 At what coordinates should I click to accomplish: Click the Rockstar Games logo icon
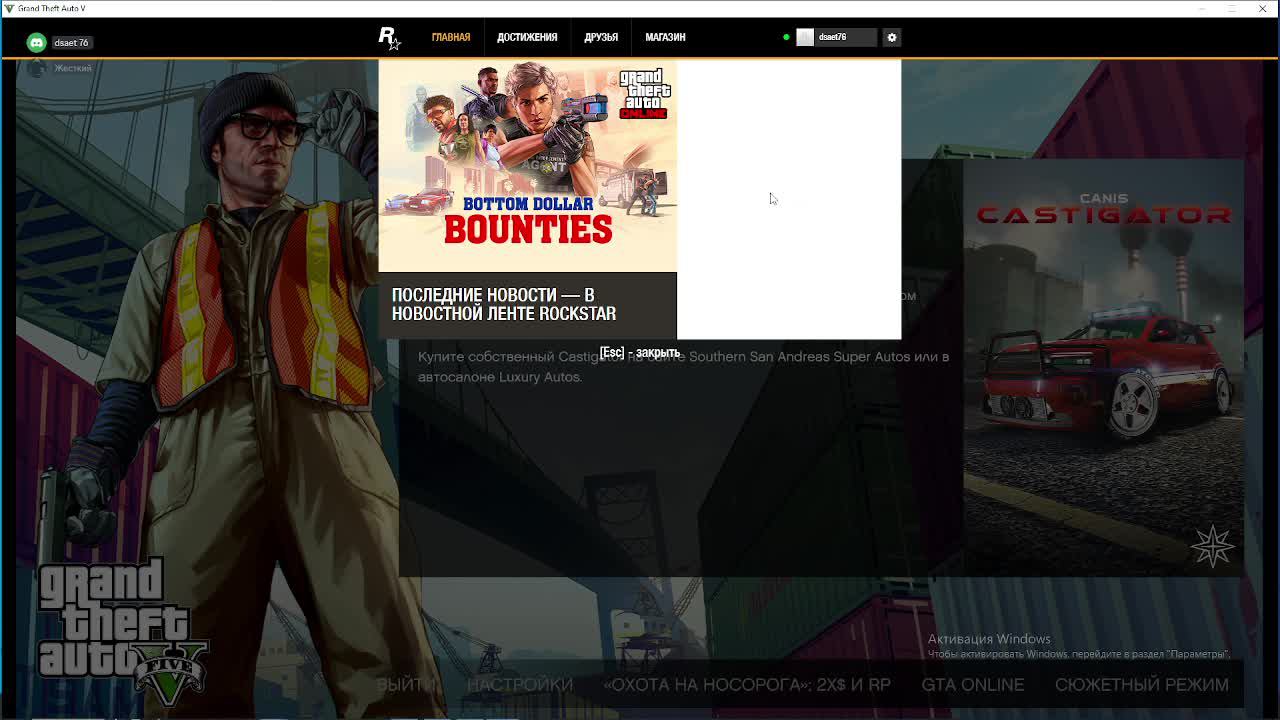388,37
